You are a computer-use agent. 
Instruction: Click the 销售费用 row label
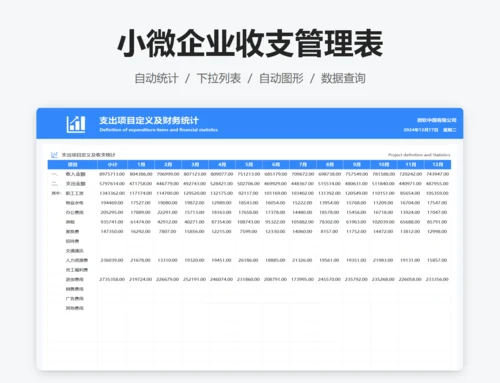[x=75, y=289]
